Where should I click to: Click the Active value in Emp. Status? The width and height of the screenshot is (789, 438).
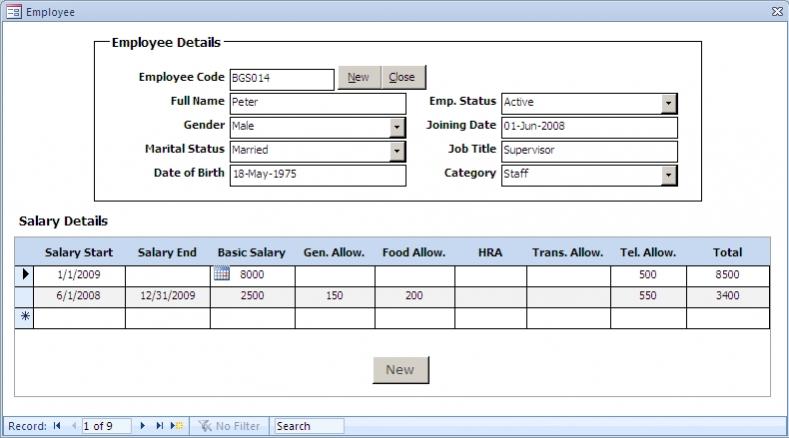click(519, 102)
